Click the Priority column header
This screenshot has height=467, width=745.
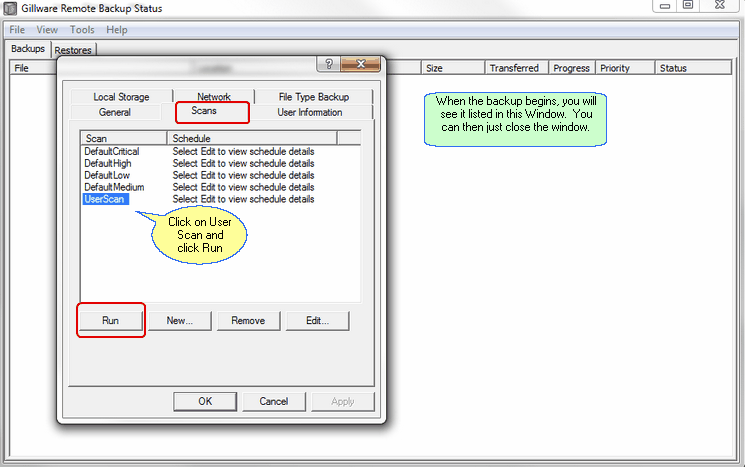coord(625,68)
